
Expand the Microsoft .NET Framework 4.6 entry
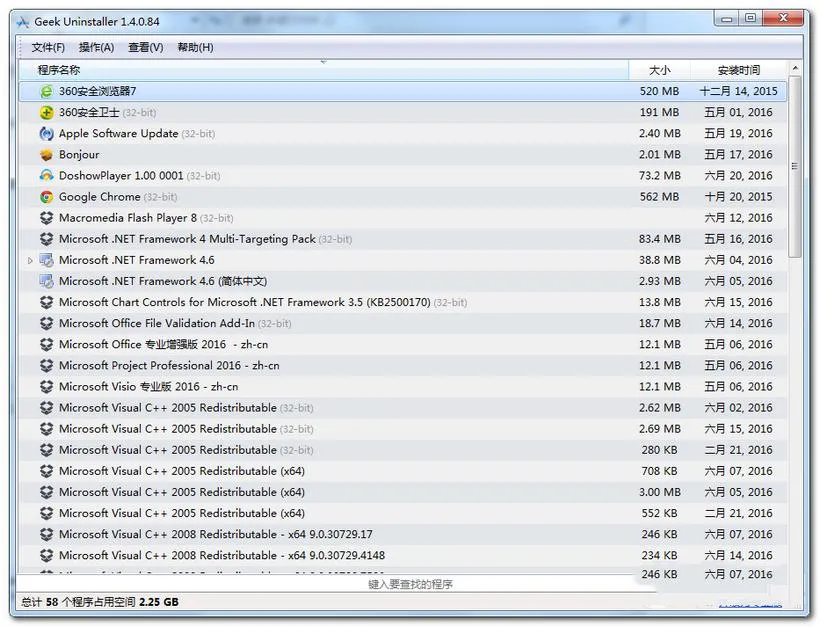[x=30, y=260]
